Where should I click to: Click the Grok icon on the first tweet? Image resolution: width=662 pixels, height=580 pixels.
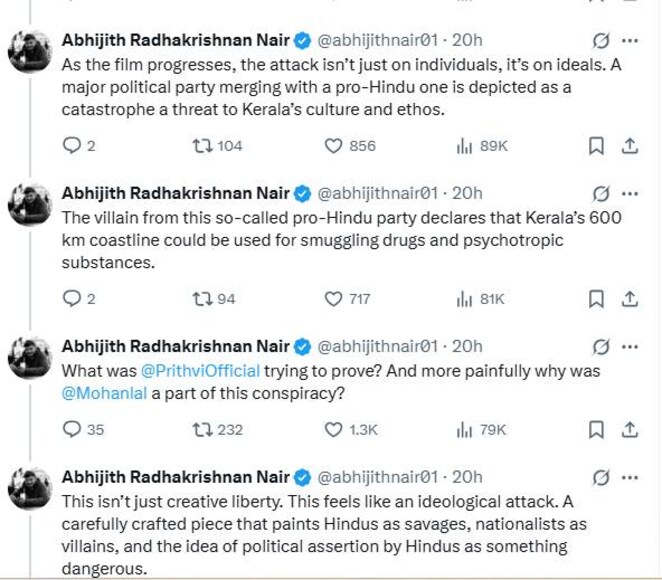pyautogui.click(x=602, y=41)
